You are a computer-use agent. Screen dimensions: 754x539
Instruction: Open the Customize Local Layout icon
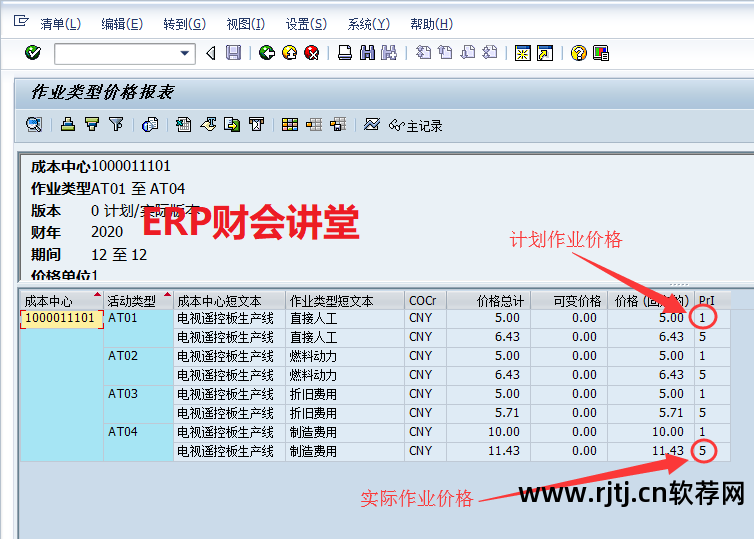(x=601, y=53)
